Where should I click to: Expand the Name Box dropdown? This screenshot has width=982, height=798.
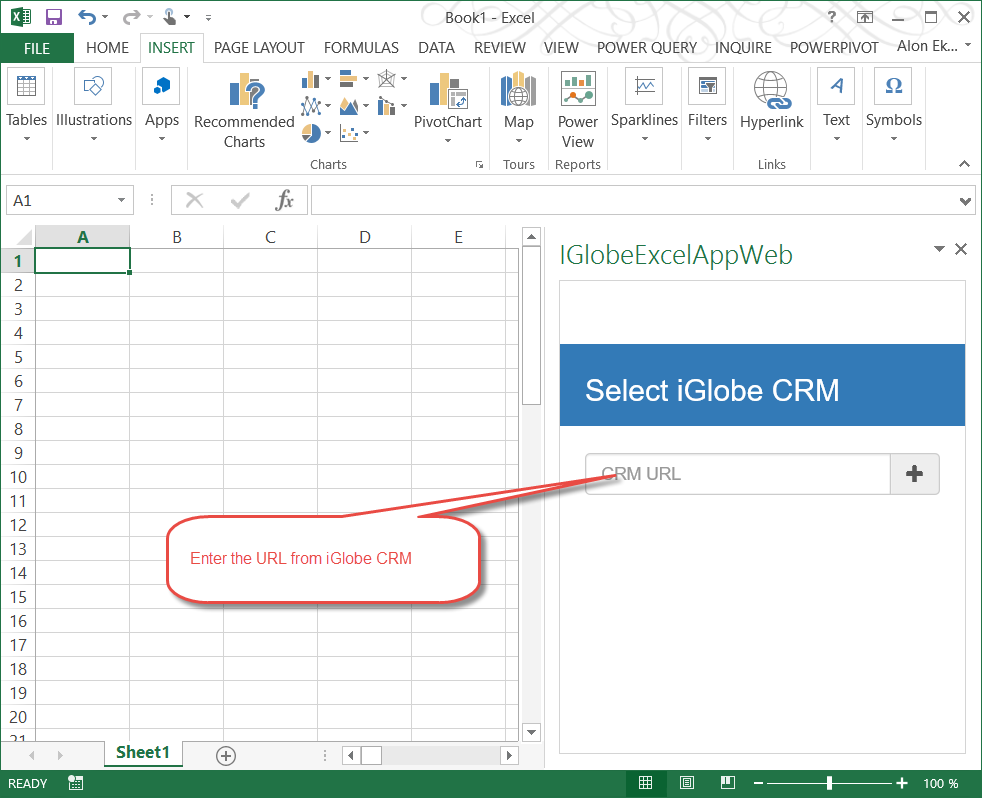pyautogui.click(x=121, y=200)
